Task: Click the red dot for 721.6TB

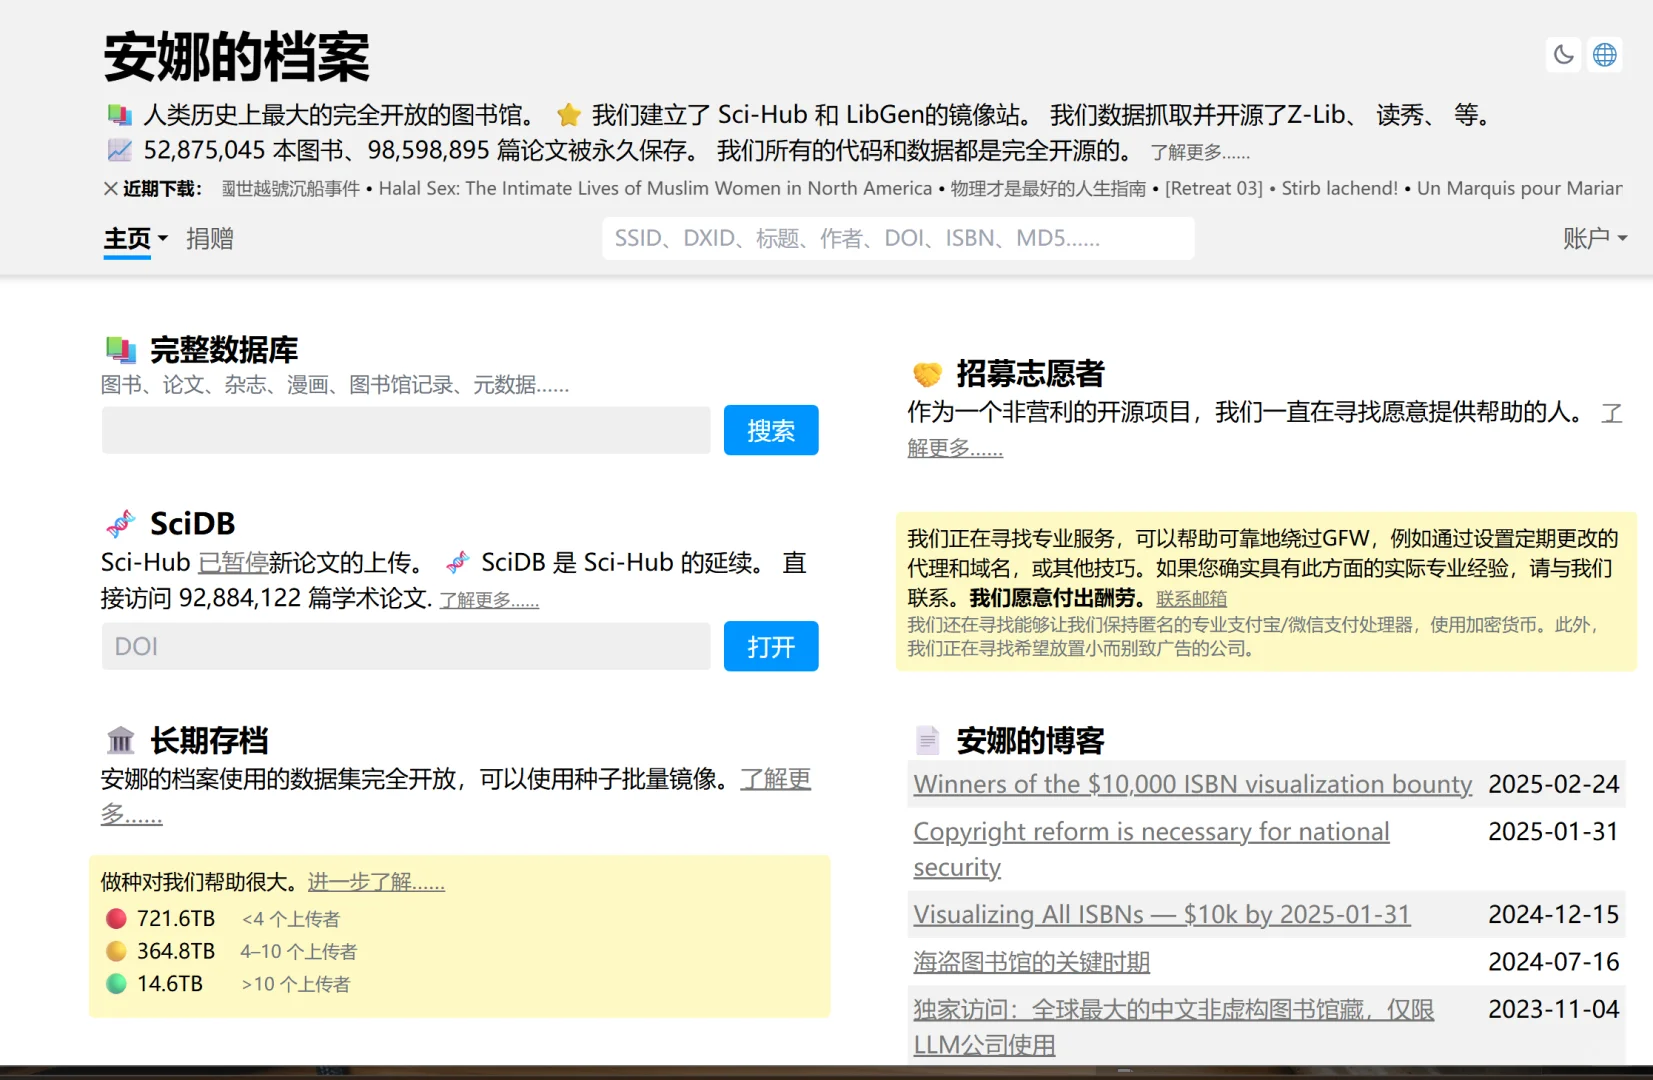Action: [116, 918]
